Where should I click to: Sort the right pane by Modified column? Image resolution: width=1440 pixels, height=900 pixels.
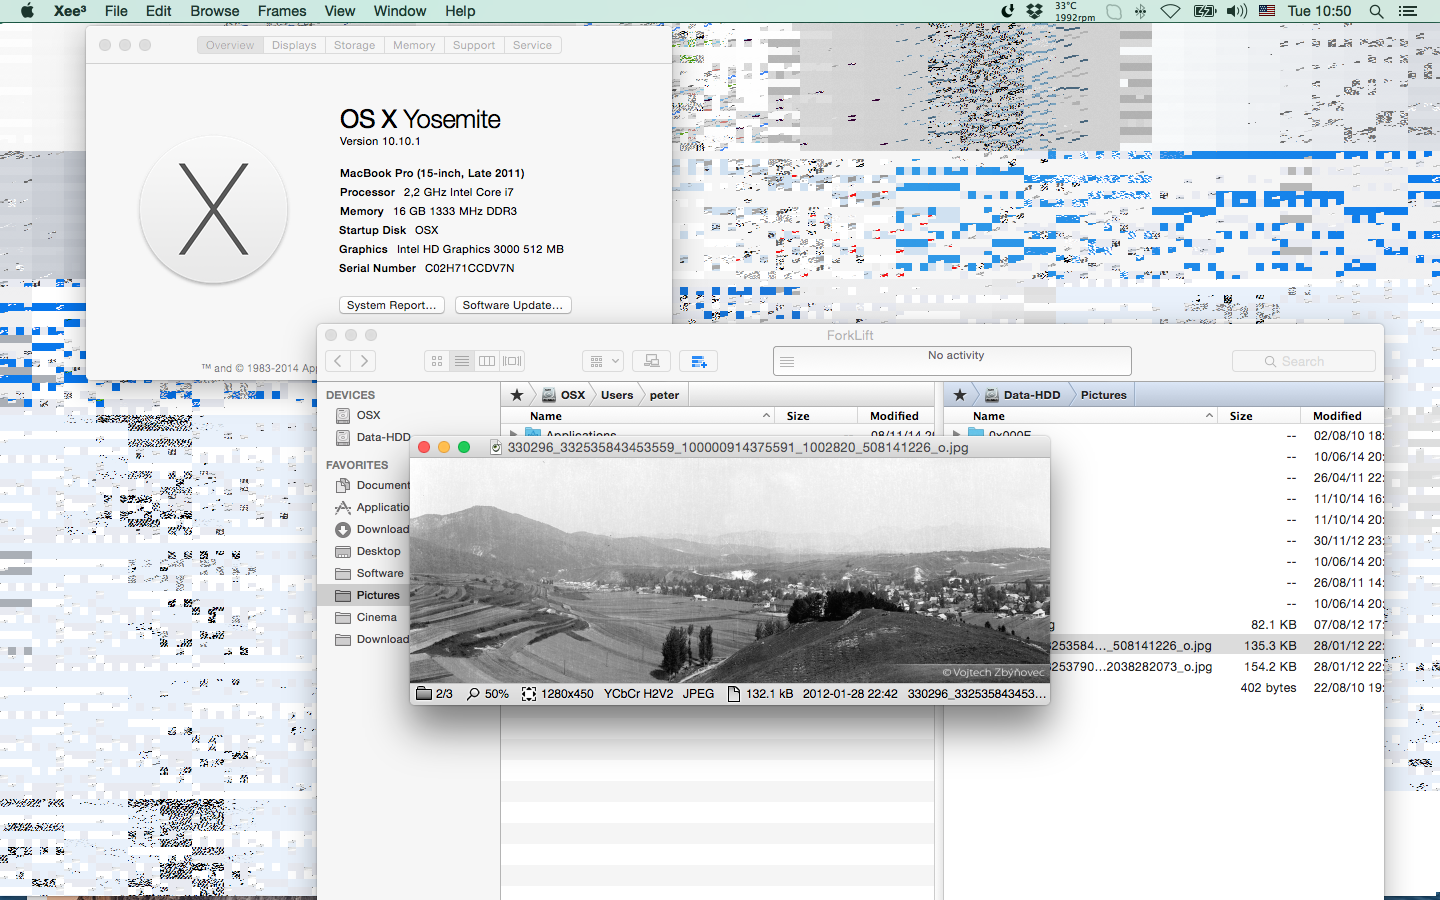pos(1342,416)
